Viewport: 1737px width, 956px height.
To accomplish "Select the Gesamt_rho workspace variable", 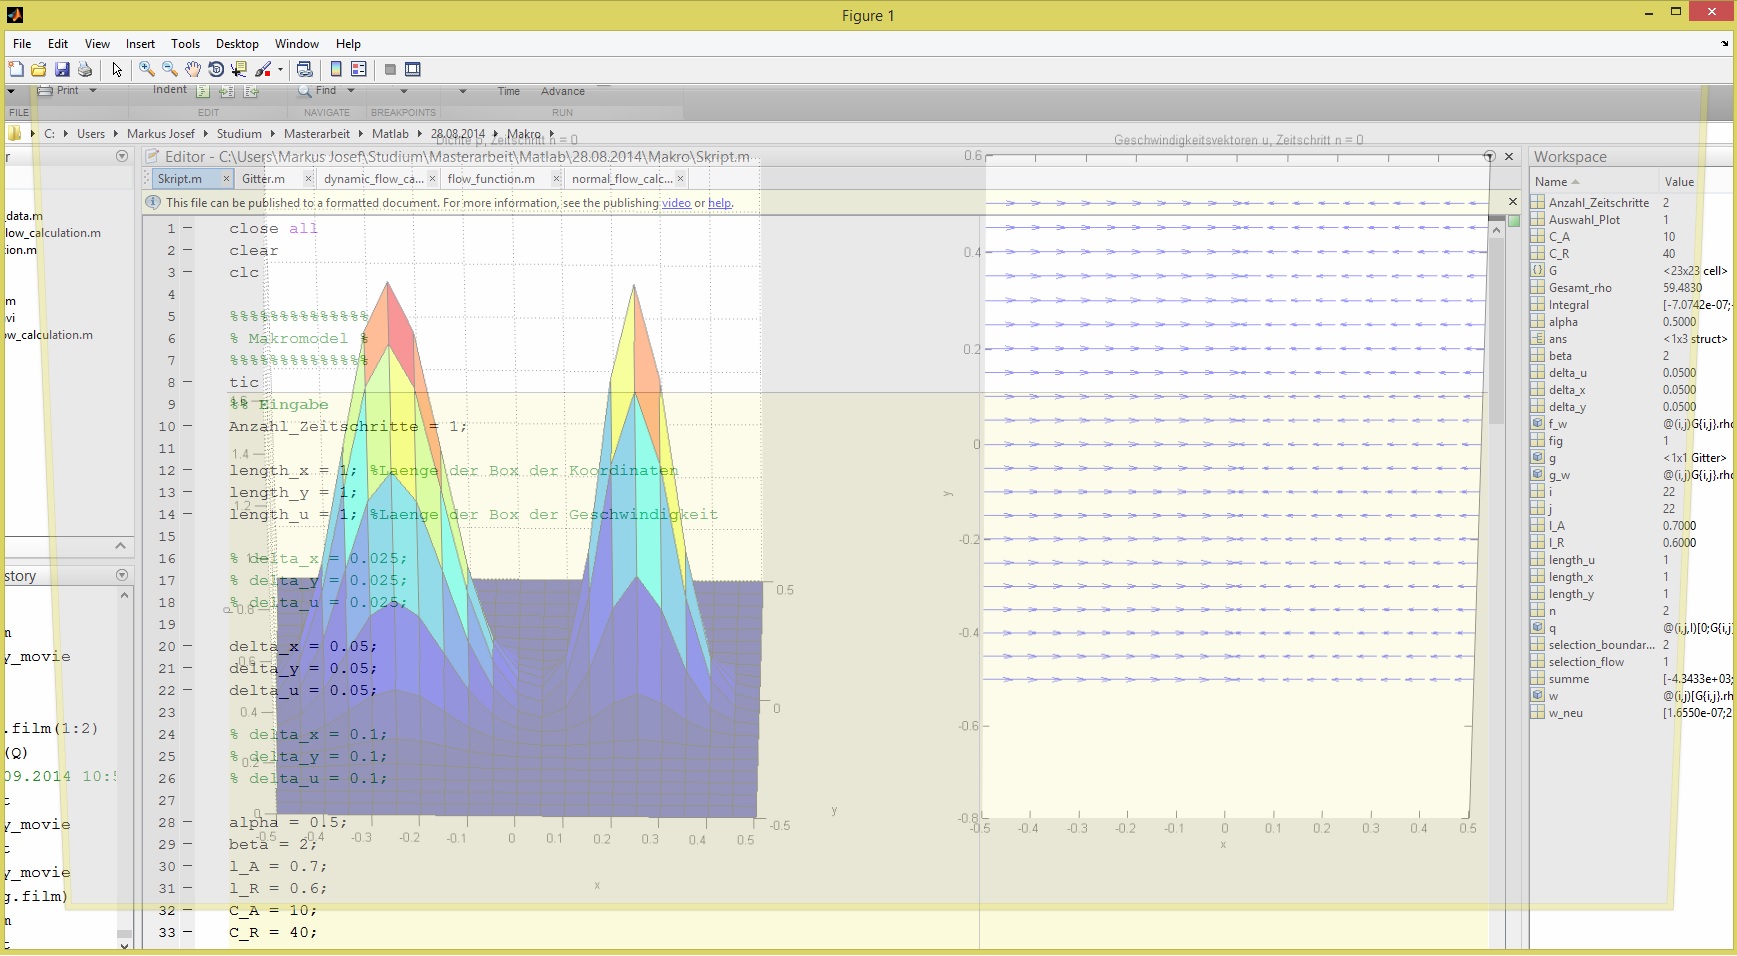I will 1580,288.
